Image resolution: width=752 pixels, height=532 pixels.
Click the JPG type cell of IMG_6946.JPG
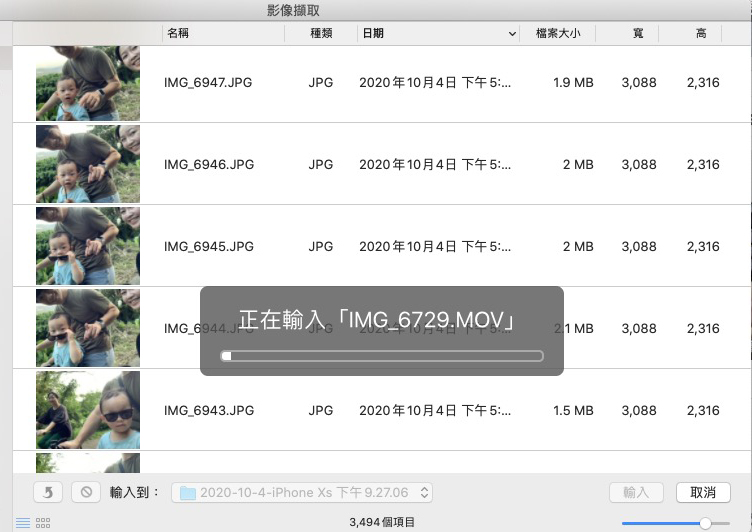320,165
